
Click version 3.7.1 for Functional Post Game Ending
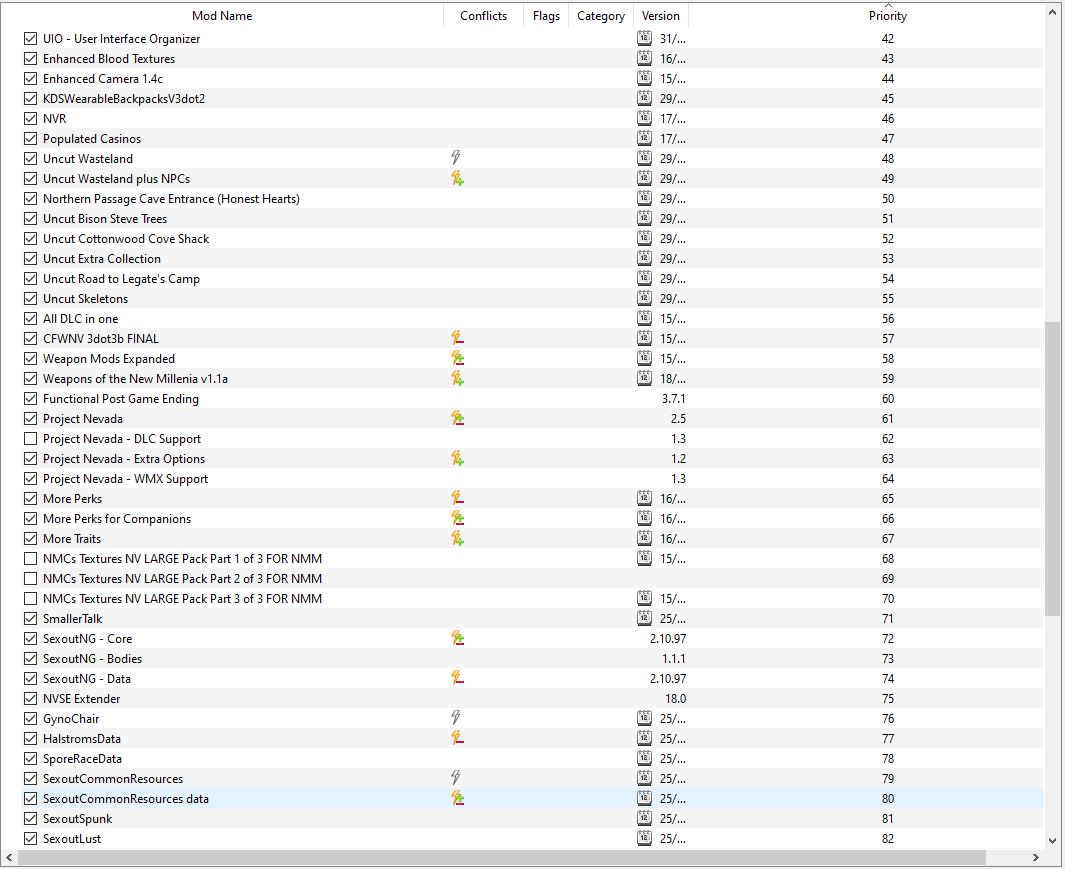point(673,399)
